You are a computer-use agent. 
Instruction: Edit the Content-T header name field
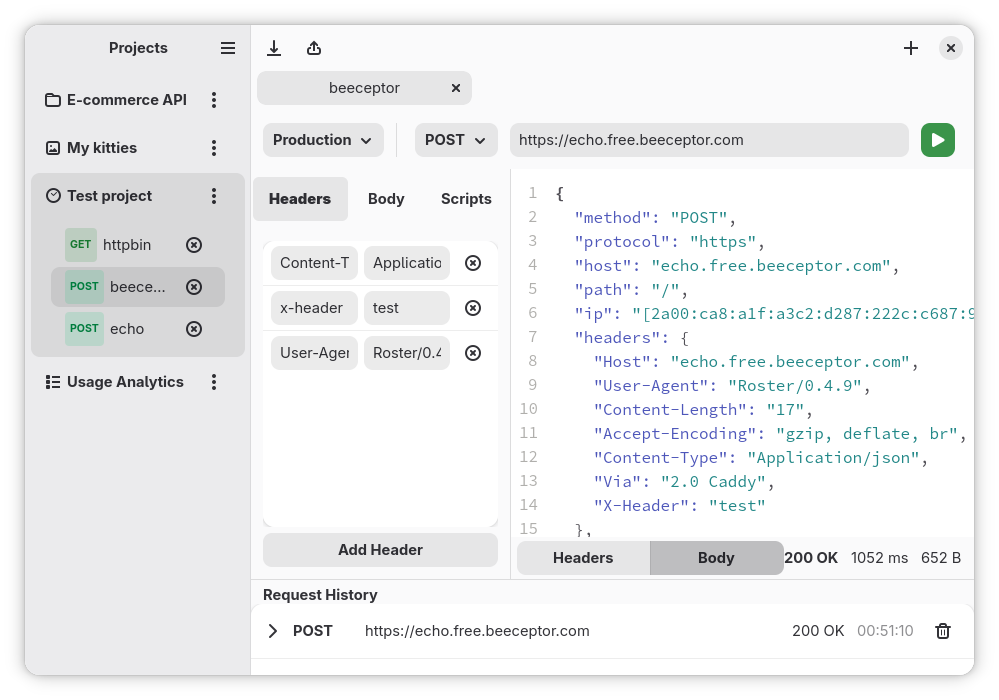(x=314, y=263)
